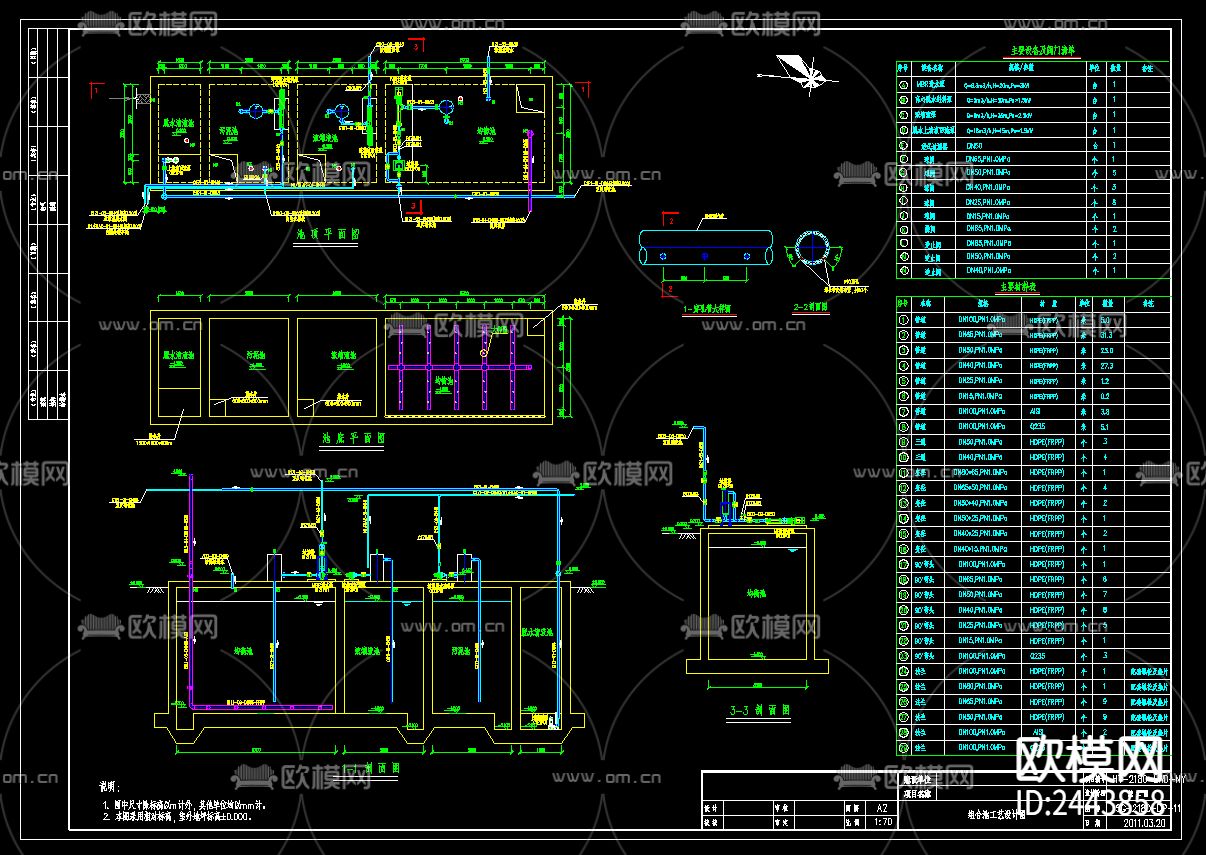Click the date 2011.03.20 in title block
Image resolution: width=1206 pixels, height=855 pixels.
(1144, 822)
